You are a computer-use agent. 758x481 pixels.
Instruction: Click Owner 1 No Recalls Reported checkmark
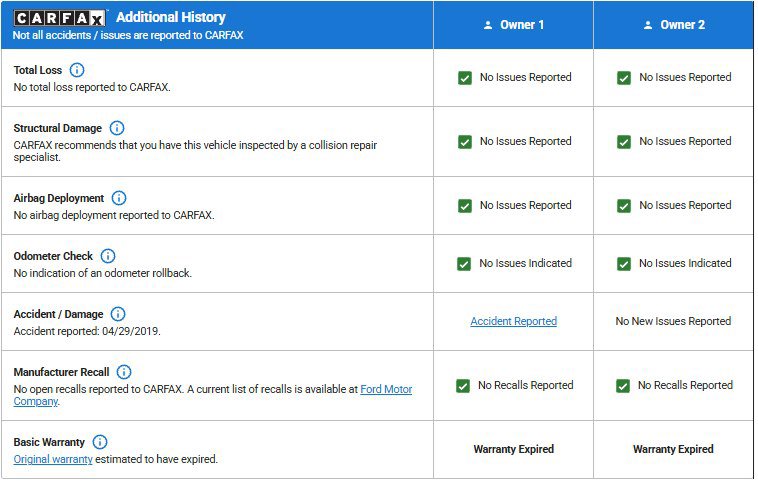tap(463, 386)
